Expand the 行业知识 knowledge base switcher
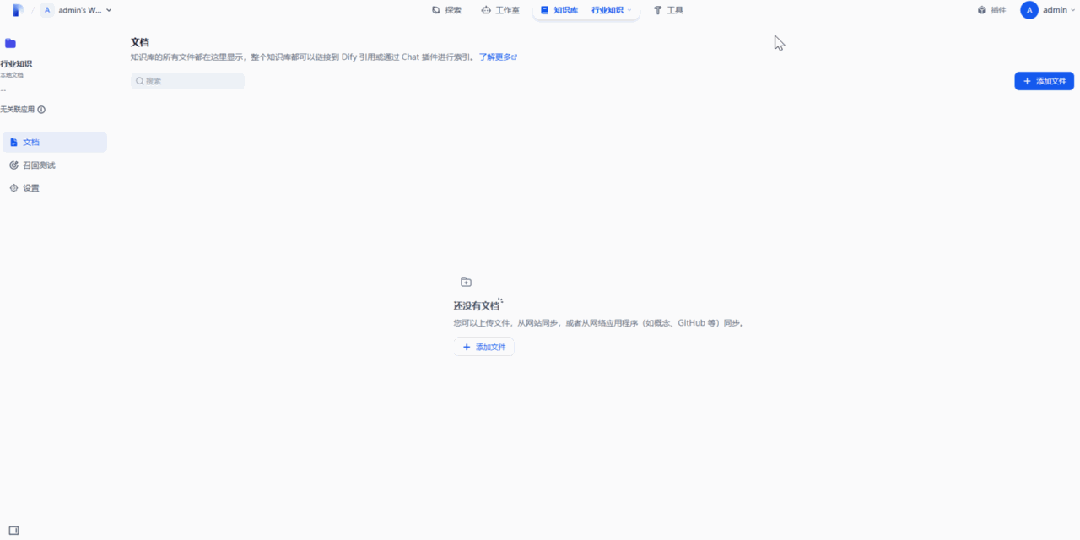Viewport: 1080px width, 540px height. coord(611,10)
